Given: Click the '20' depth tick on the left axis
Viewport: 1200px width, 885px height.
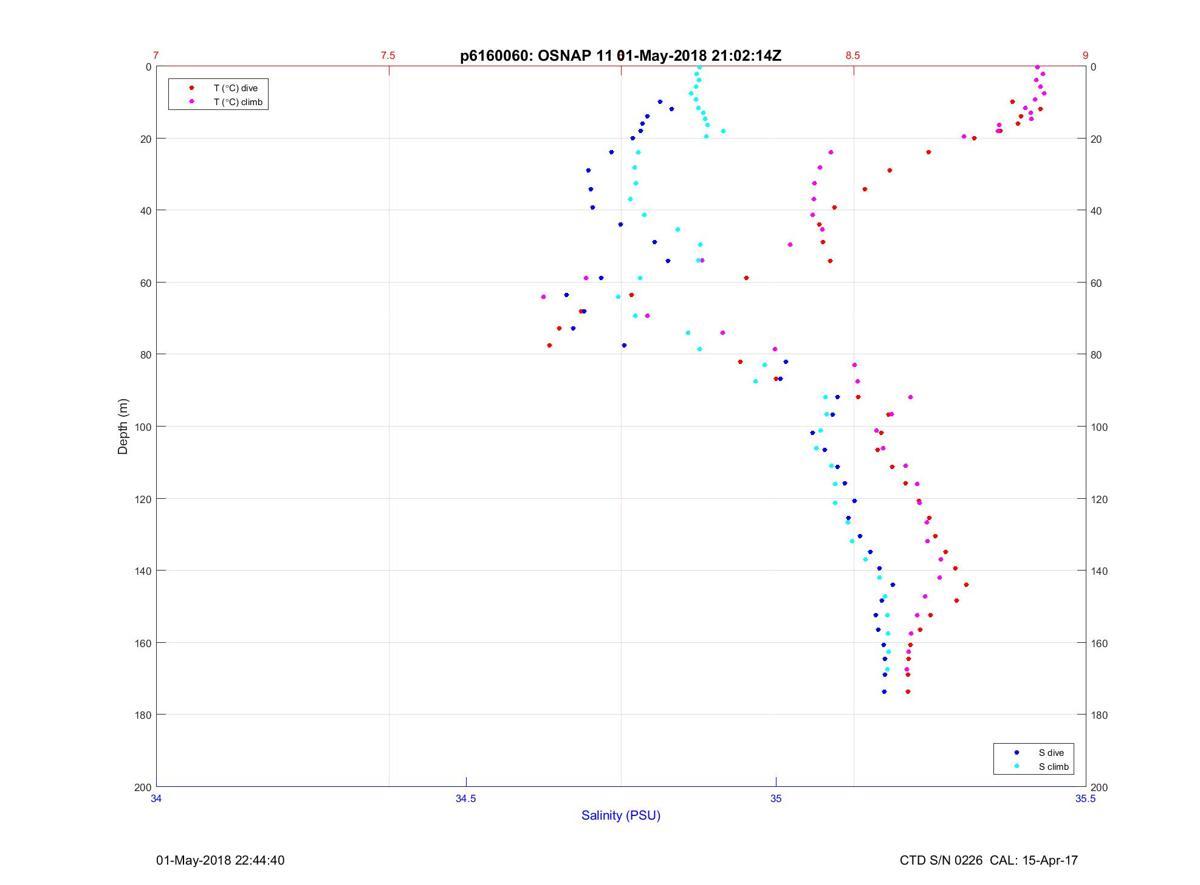Looking at the screenshot, I should [145, 139].
